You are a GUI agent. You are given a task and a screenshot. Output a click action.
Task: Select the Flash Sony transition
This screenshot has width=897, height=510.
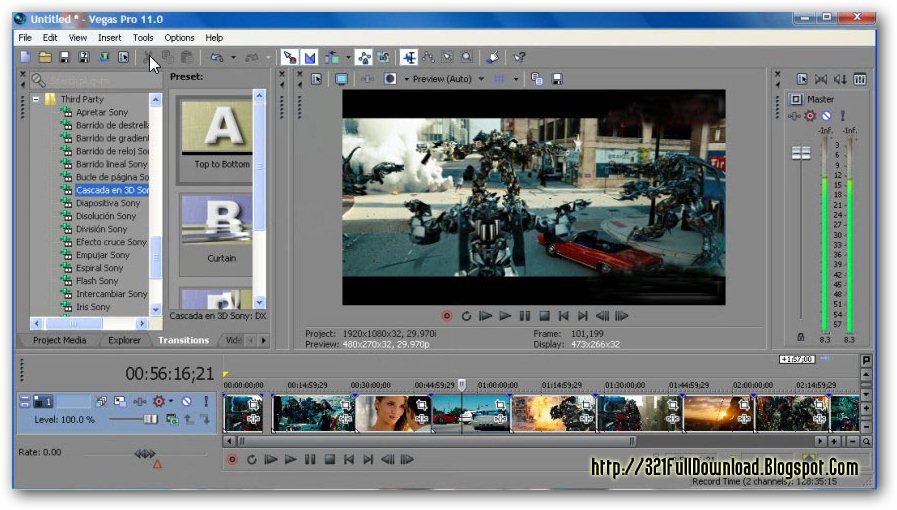tap(97, 281)
